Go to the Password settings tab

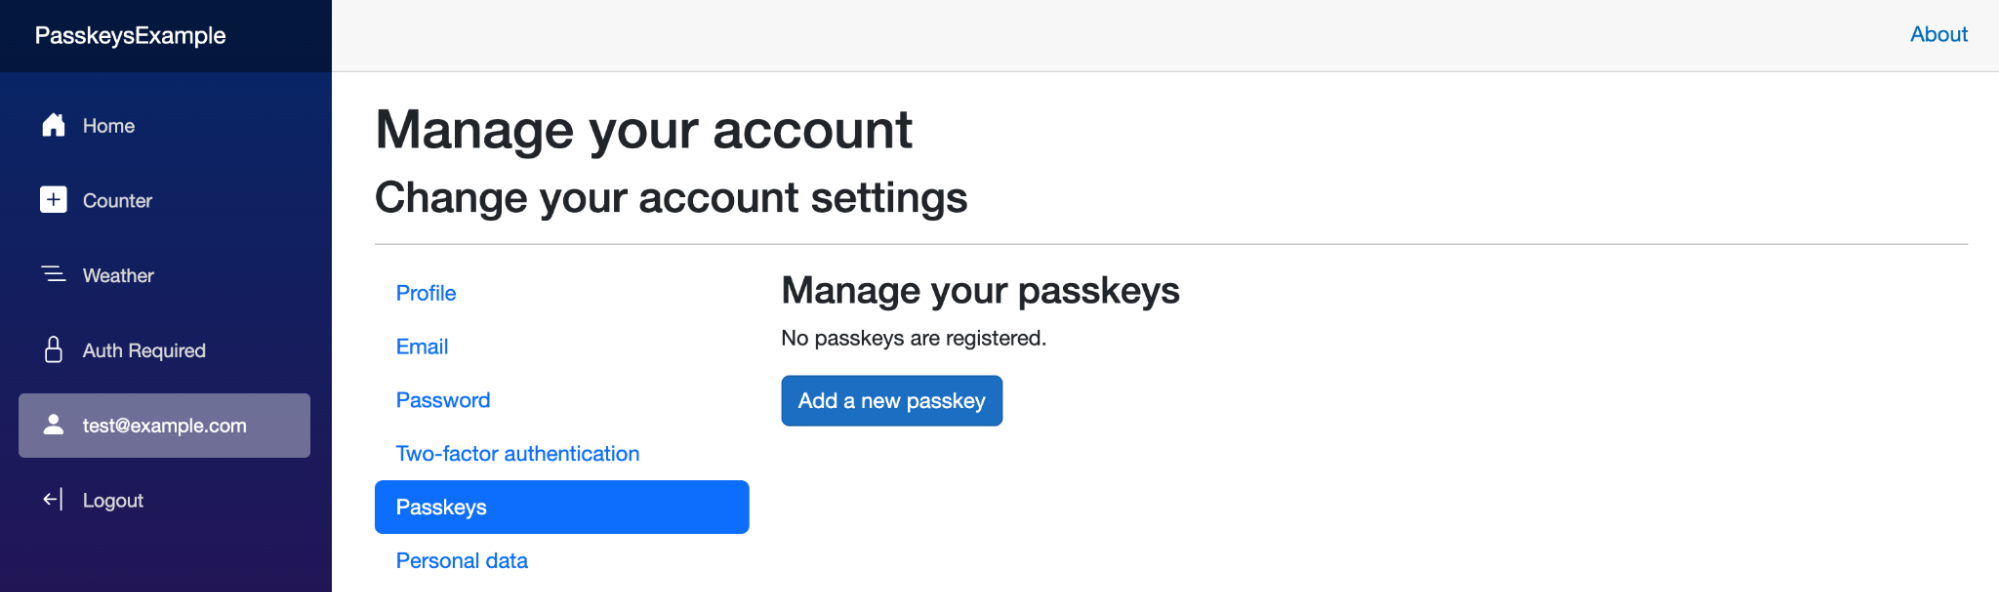[443, 400]
